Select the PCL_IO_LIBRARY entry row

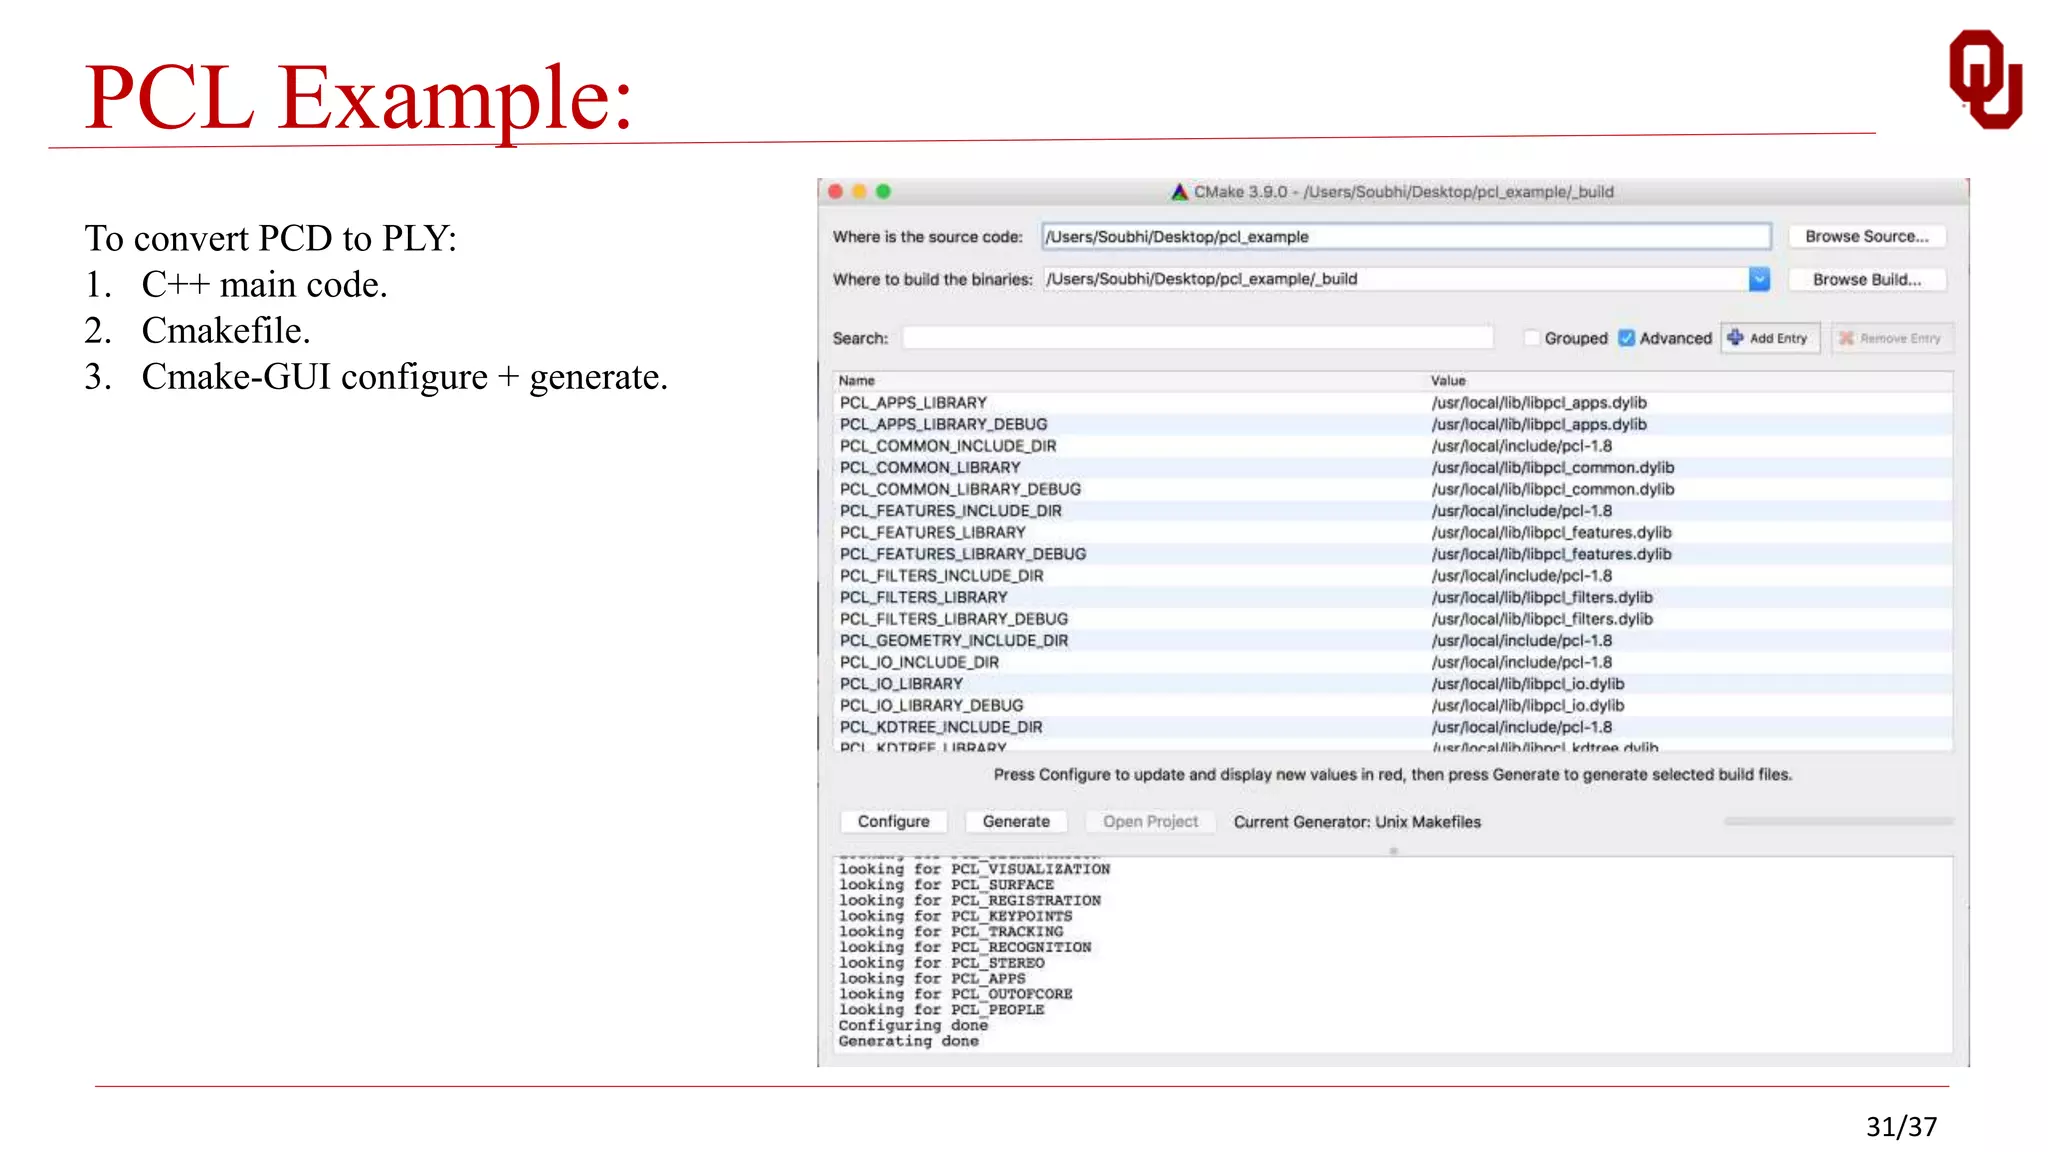click(x=901, y=684)
